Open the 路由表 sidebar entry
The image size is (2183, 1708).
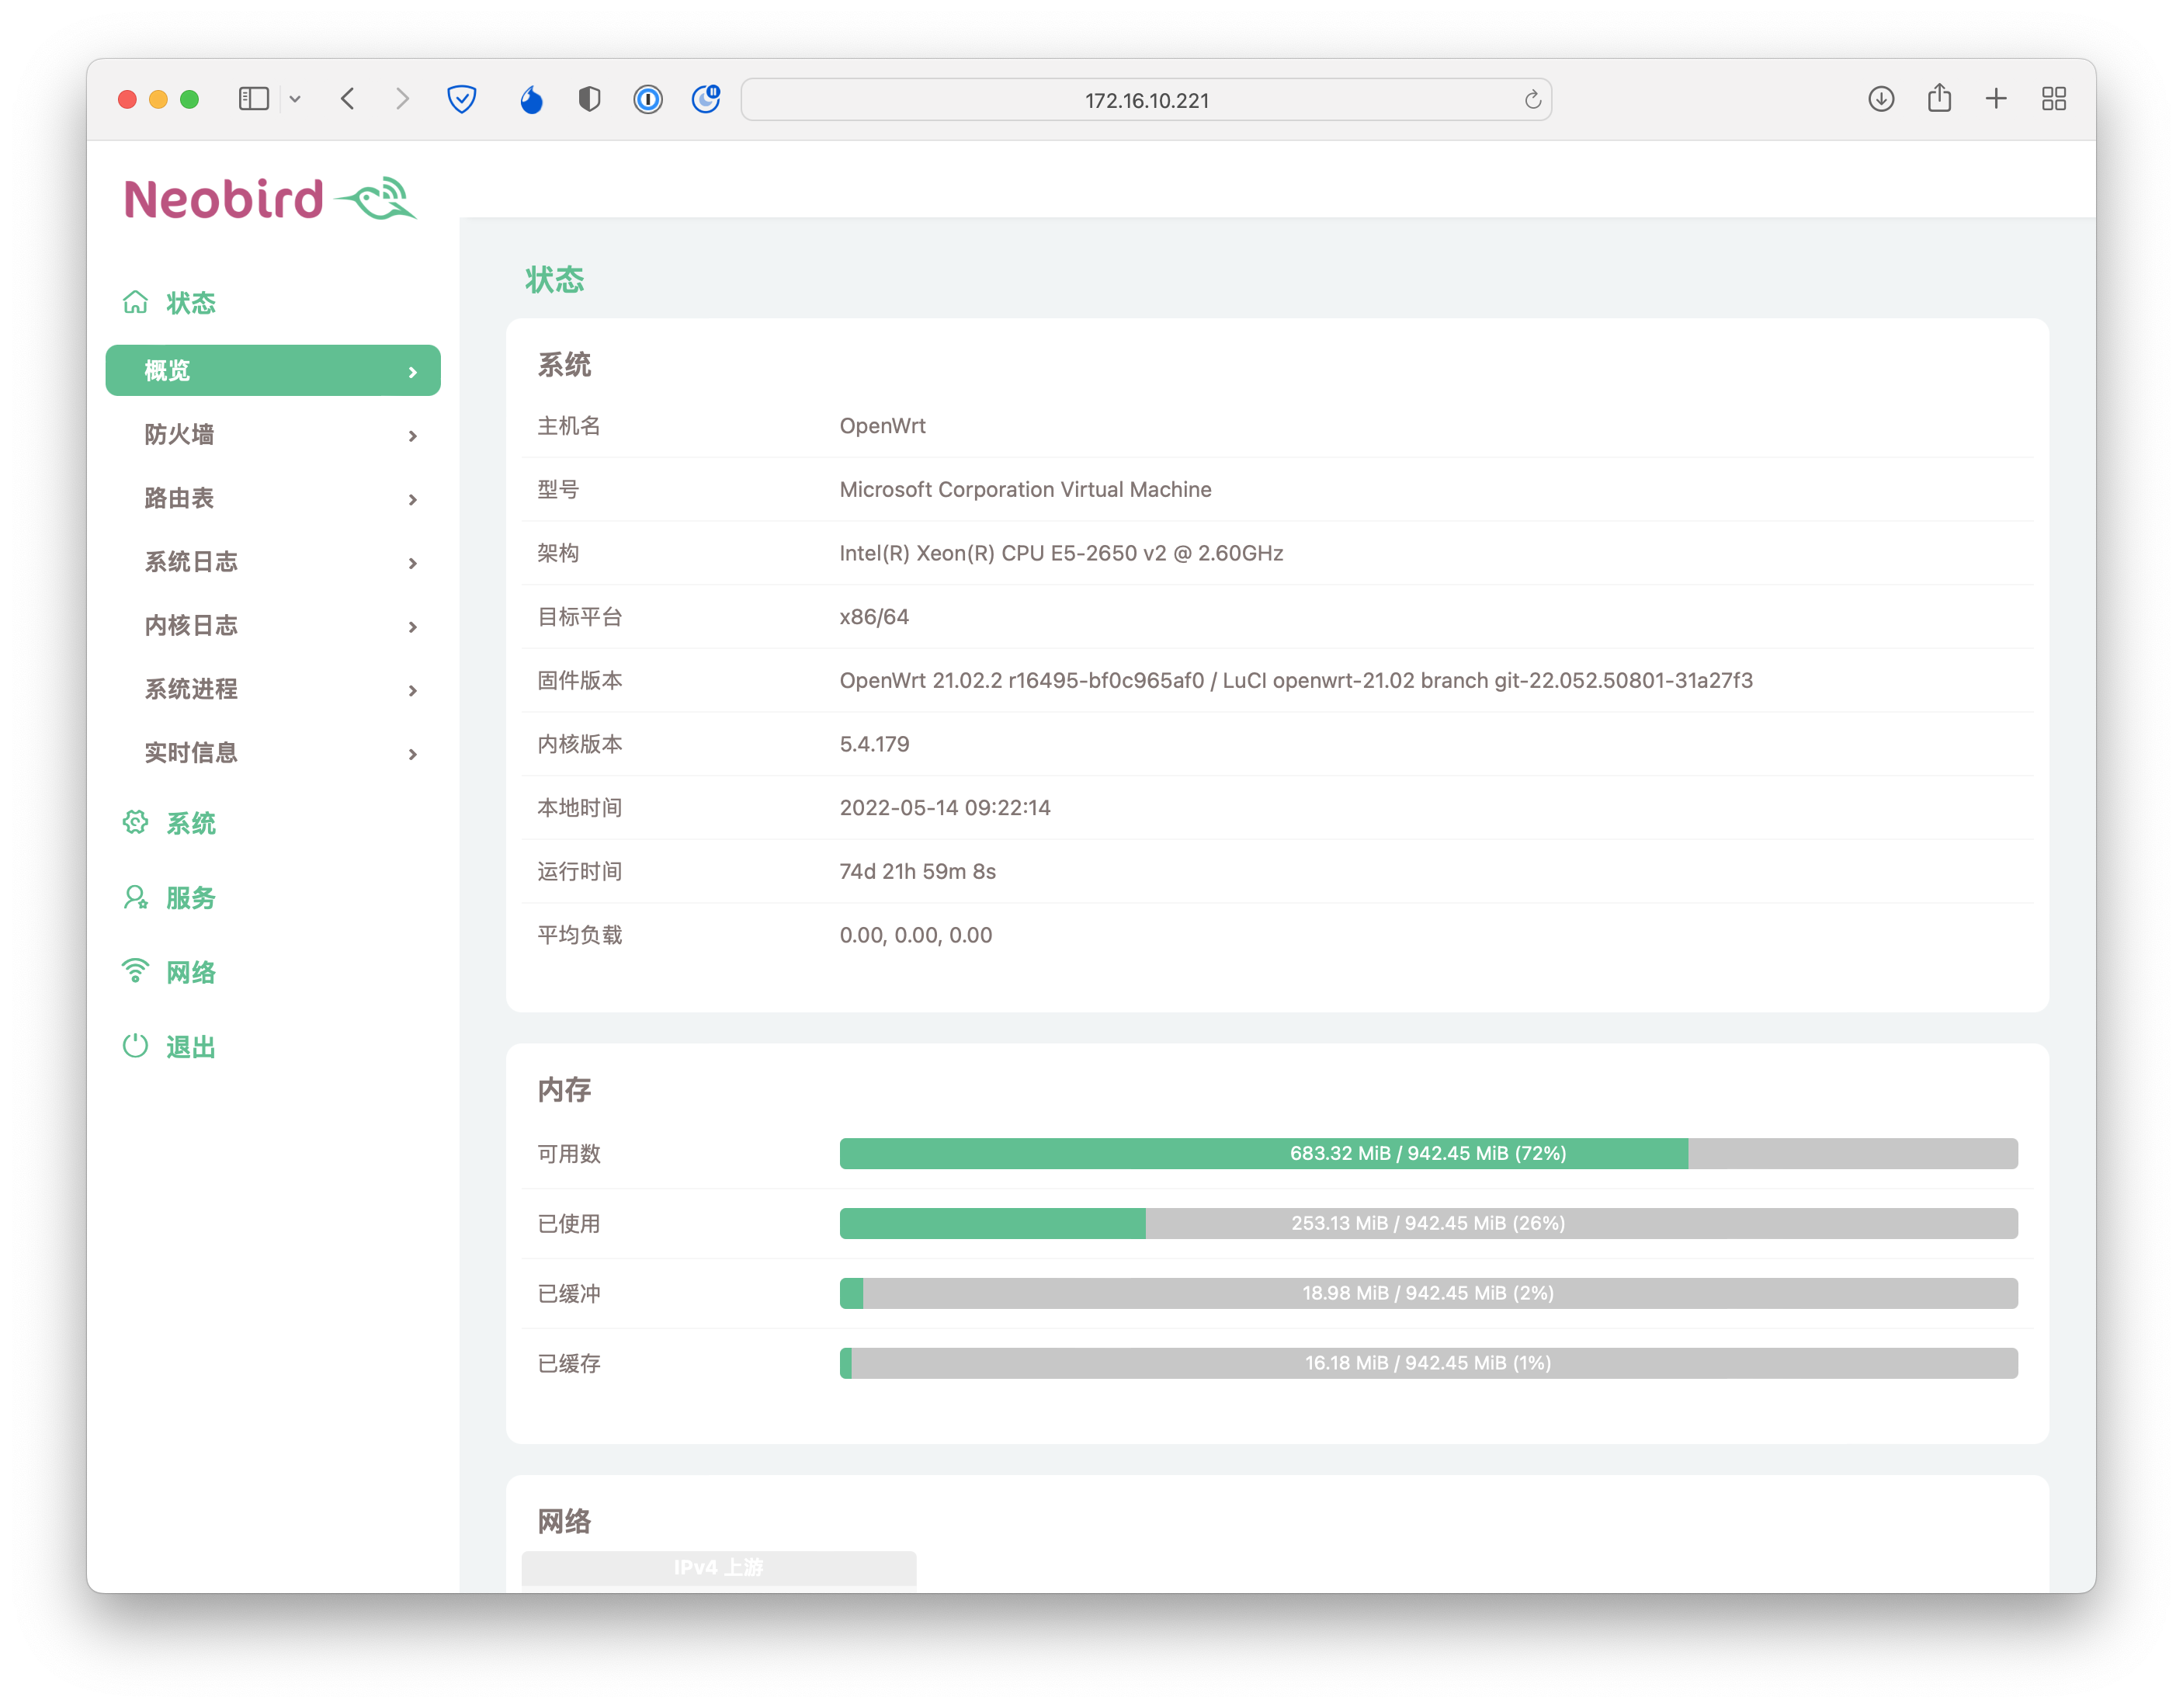[x=179, y=498]
